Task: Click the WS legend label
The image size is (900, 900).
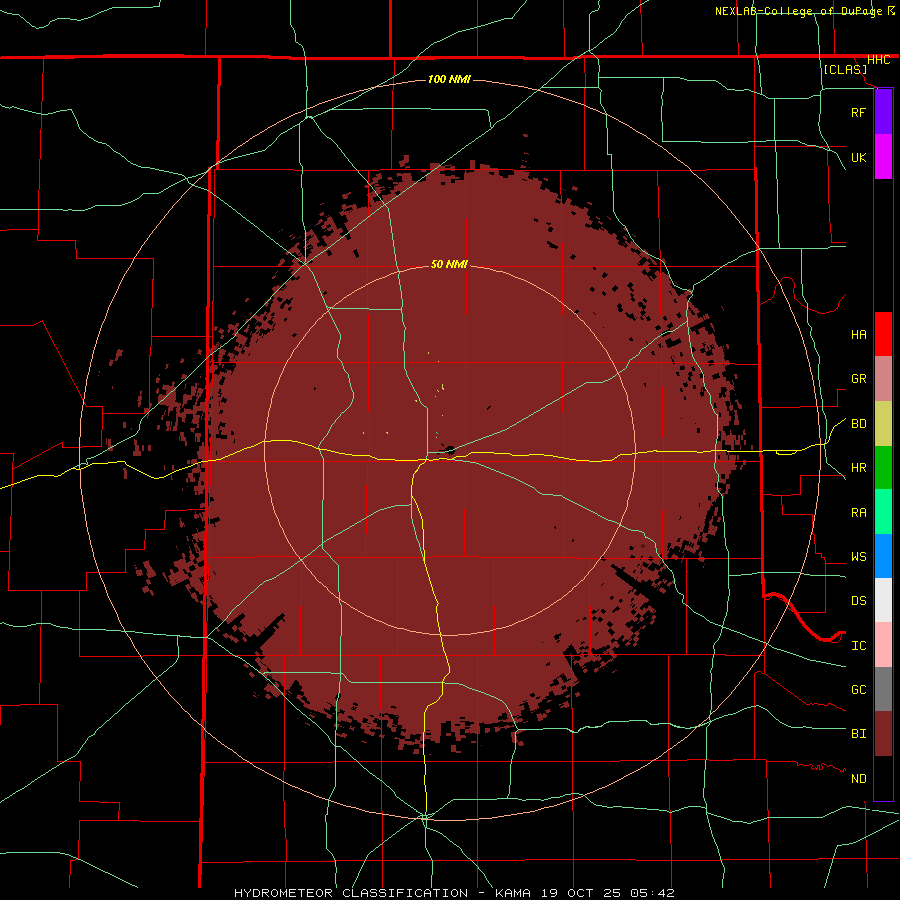Action: pos(858,557)
